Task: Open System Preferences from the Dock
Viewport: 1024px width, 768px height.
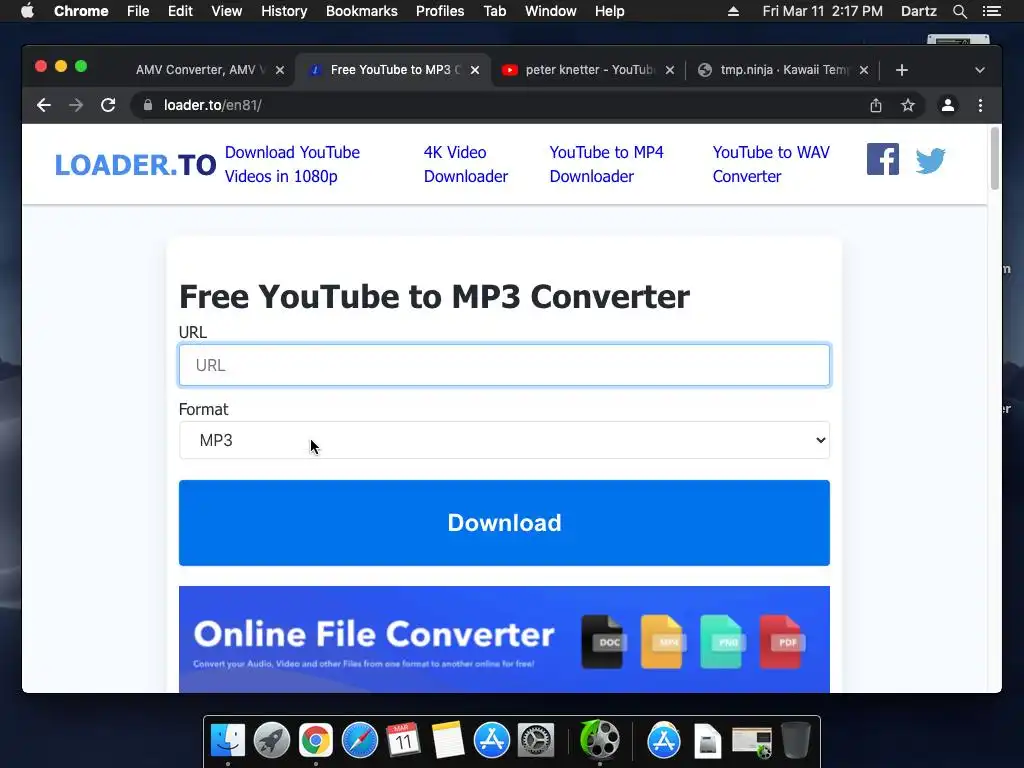Action: (536, 740)
